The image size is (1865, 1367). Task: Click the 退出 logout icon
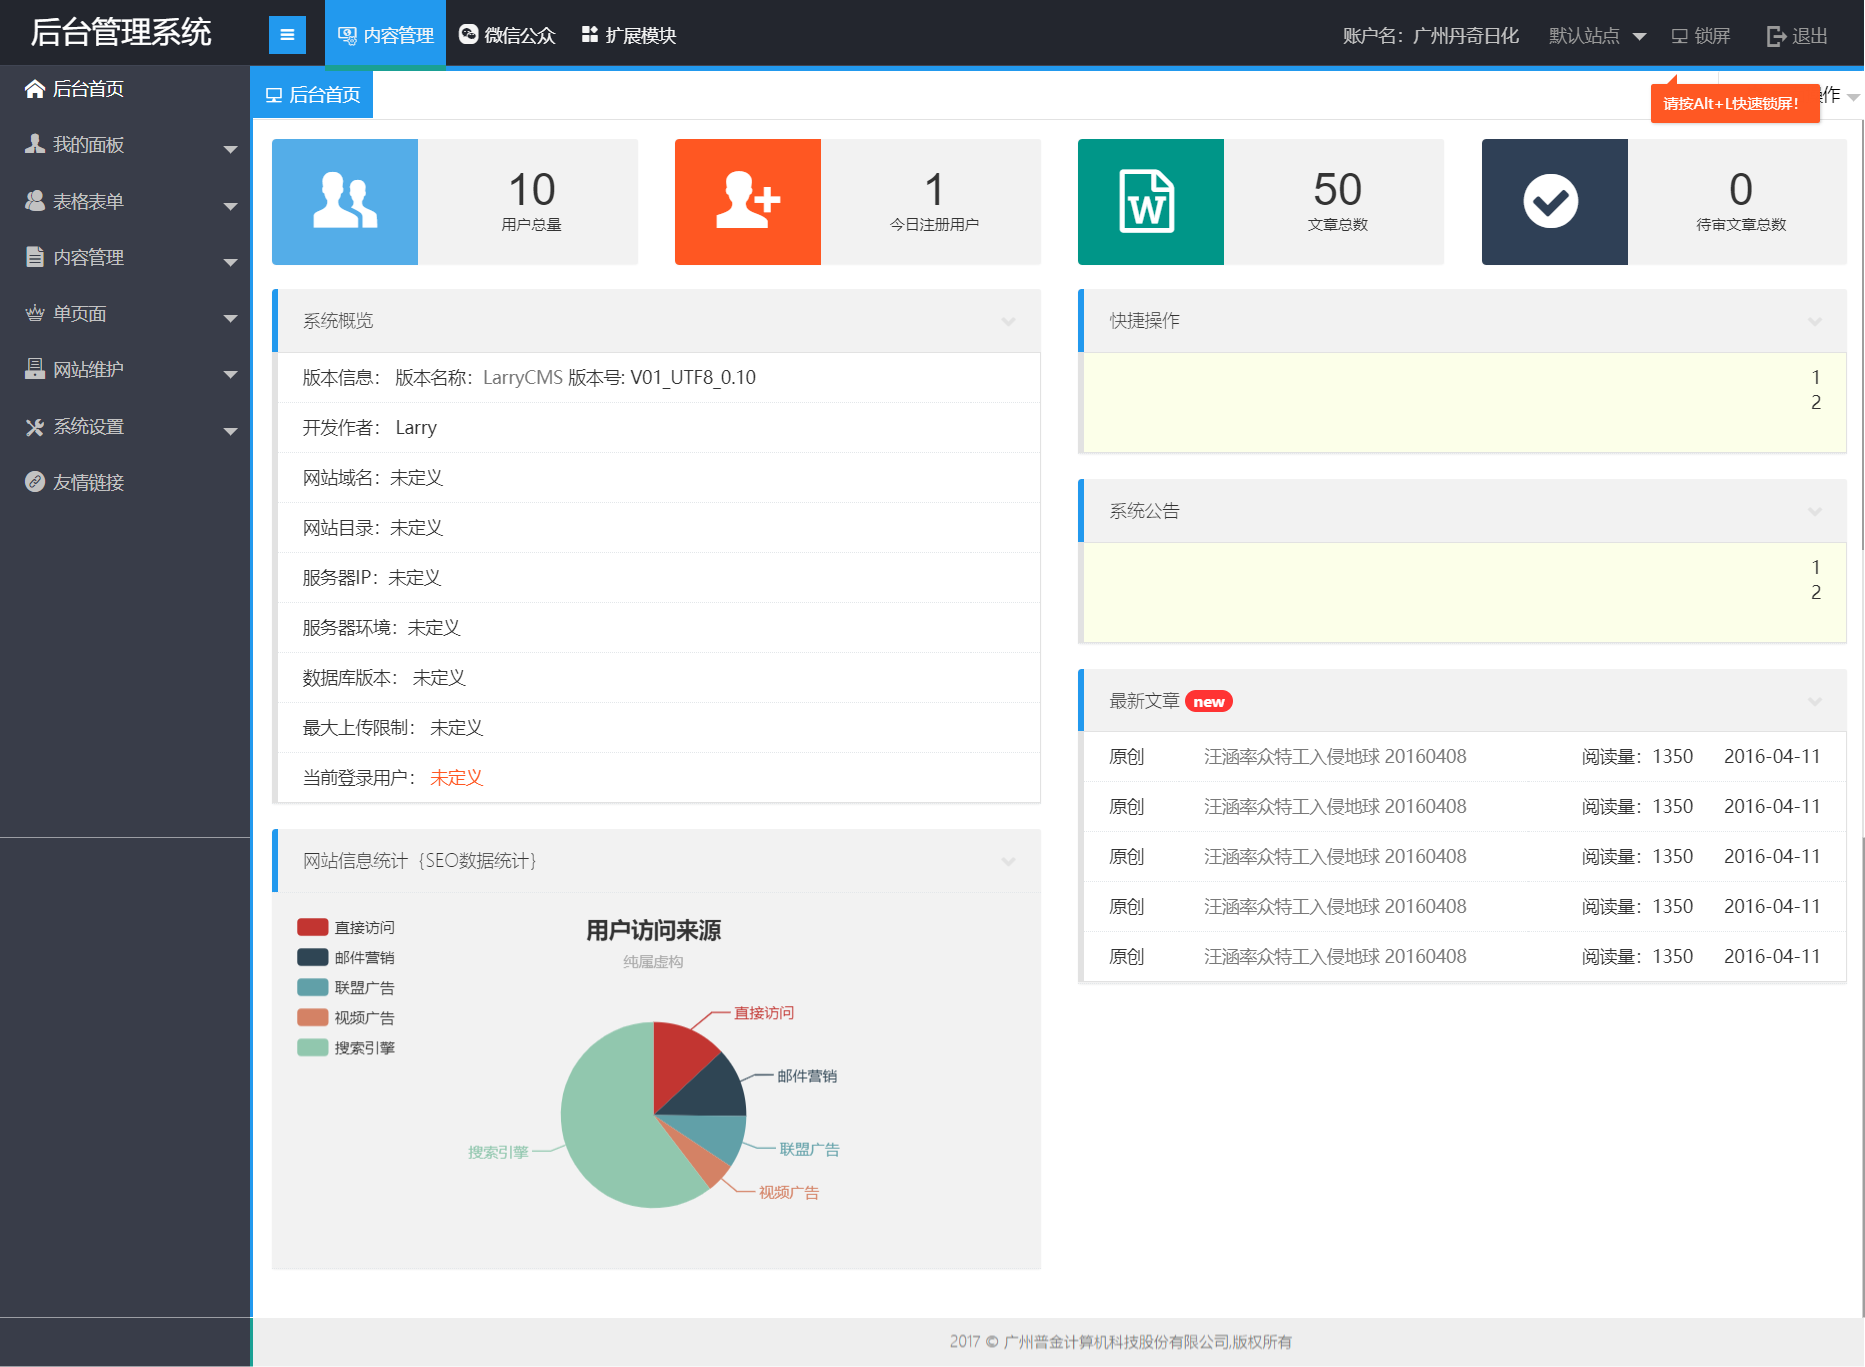(1776, 36)
